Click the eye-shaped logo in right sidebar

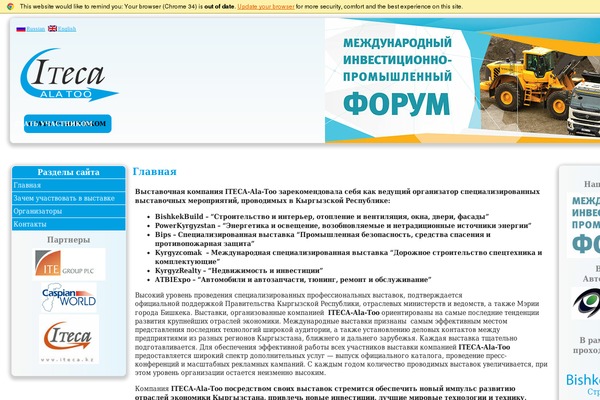click(x=586, y=303)
